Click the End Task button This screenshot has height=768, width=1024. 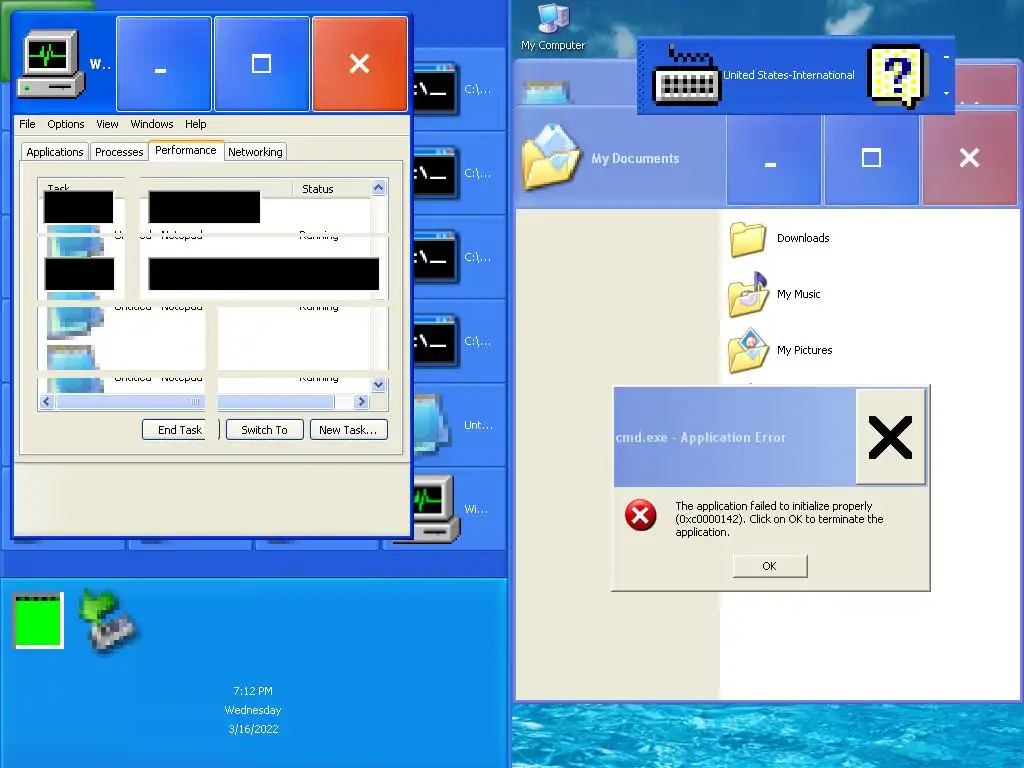[x=180, y=430]
